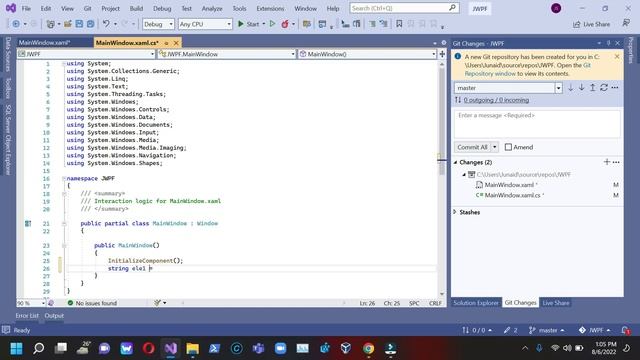Open the Build menu
640x360 pixels.
pos(136,8)
